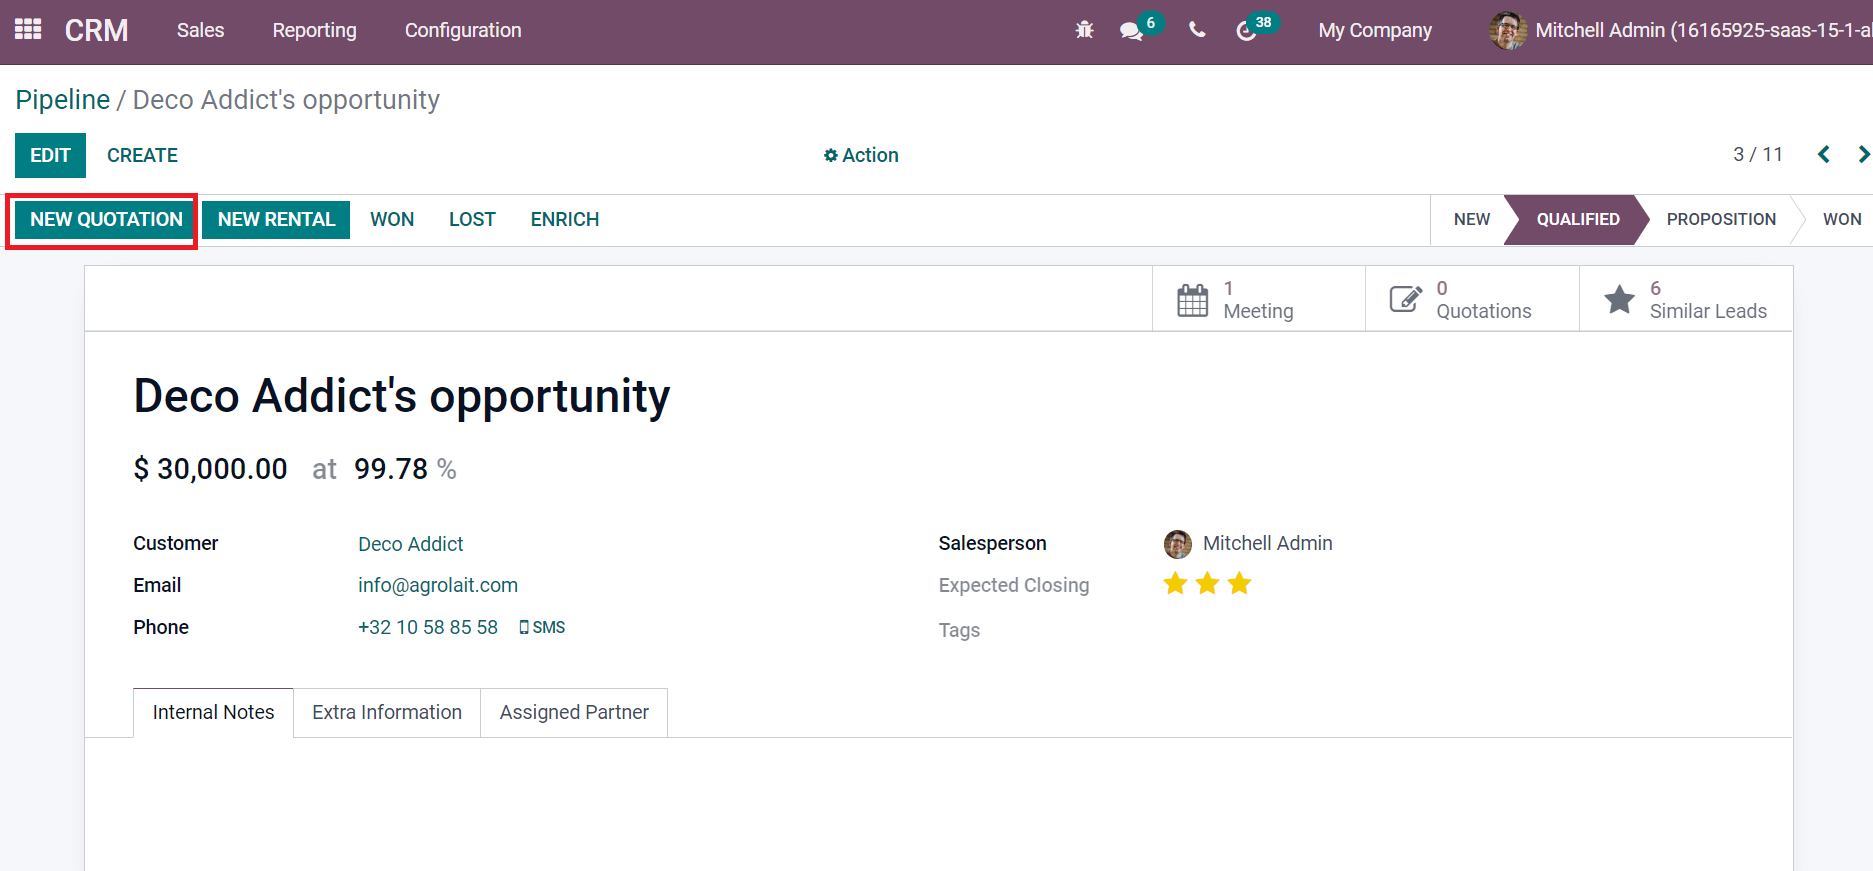Open the activities clock icon
This screenshot has height=871, width=1873.
tap(1246, 31)
